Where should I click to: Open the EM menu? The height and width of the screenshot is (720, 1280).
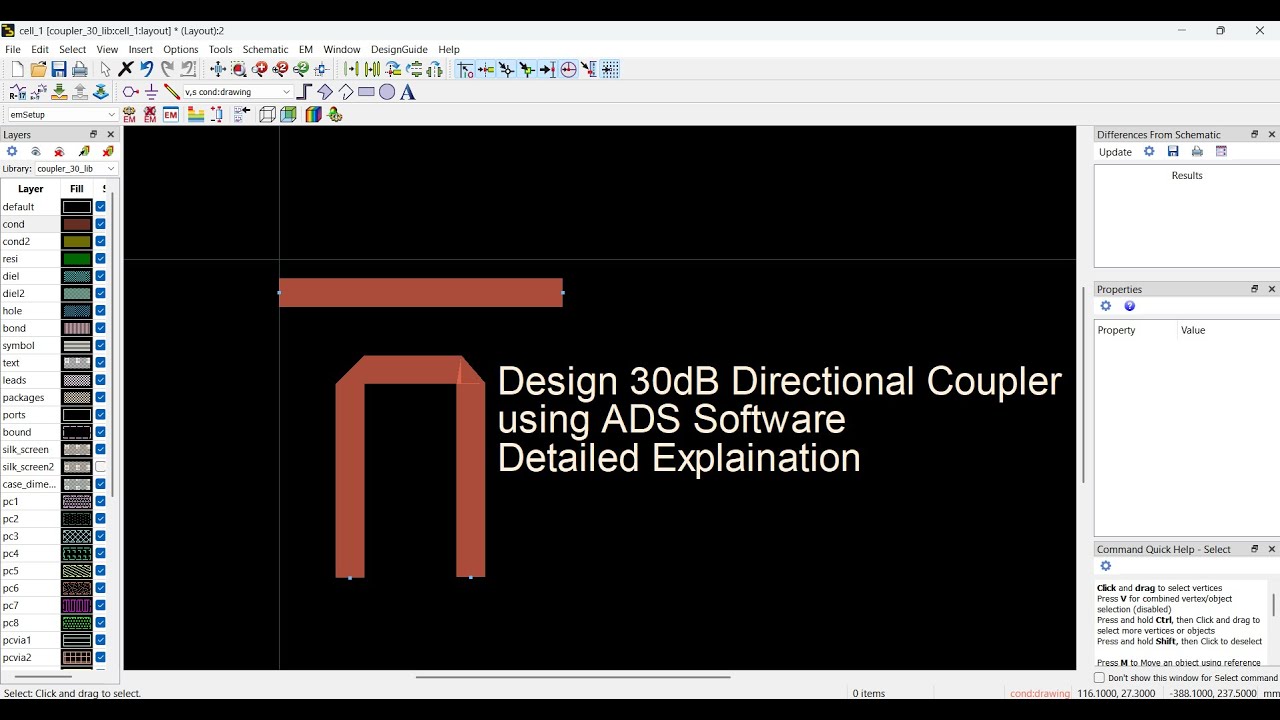tap(306, 49)
